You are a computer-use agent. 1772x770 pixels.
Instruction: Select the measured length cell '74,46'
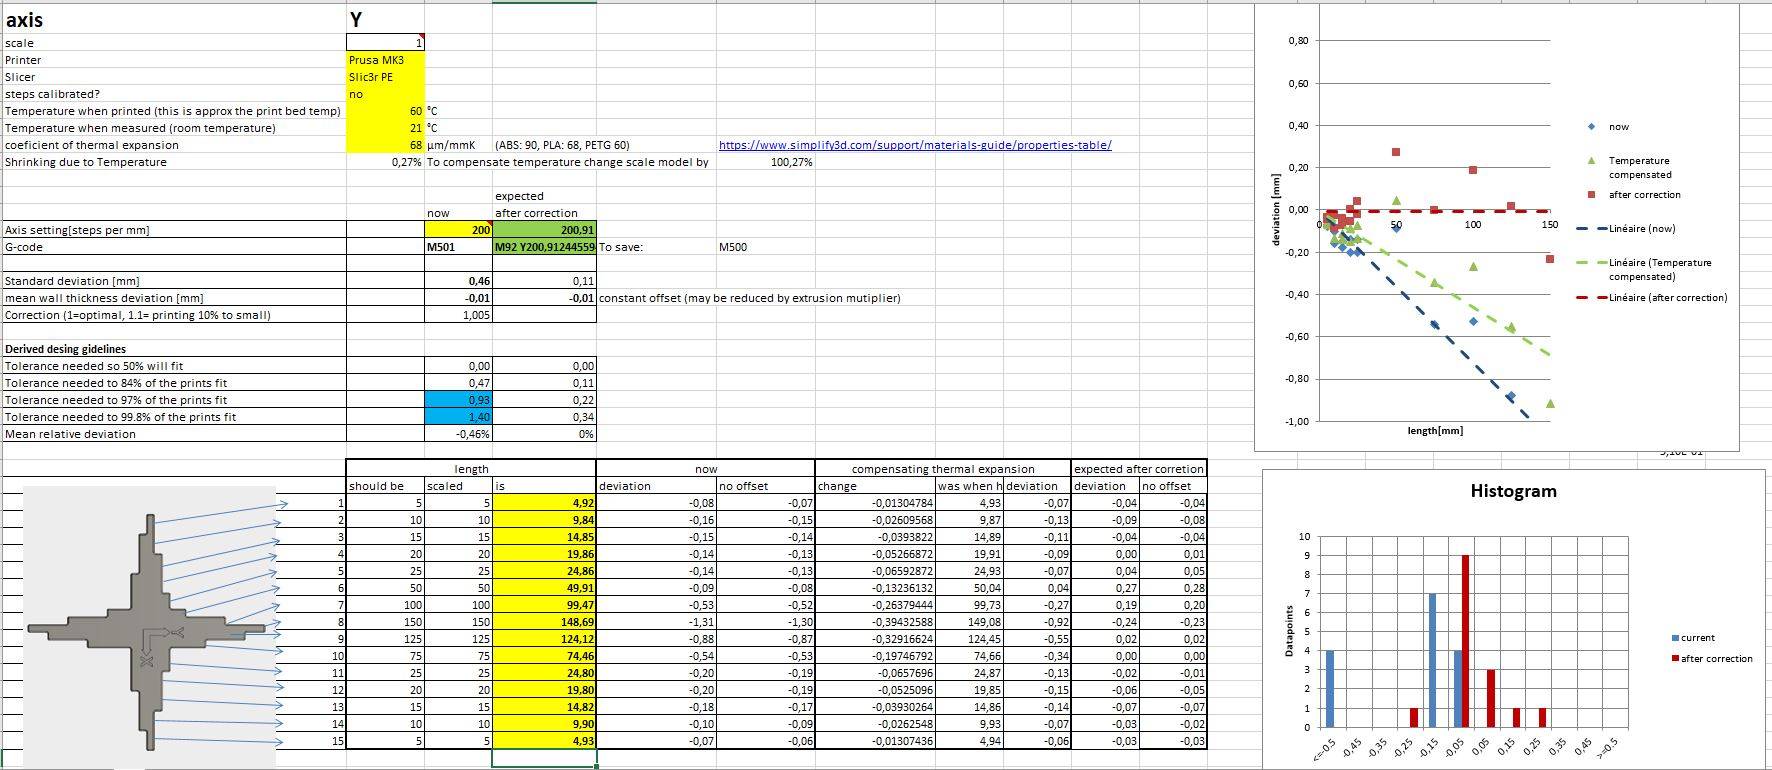[544, 656]
